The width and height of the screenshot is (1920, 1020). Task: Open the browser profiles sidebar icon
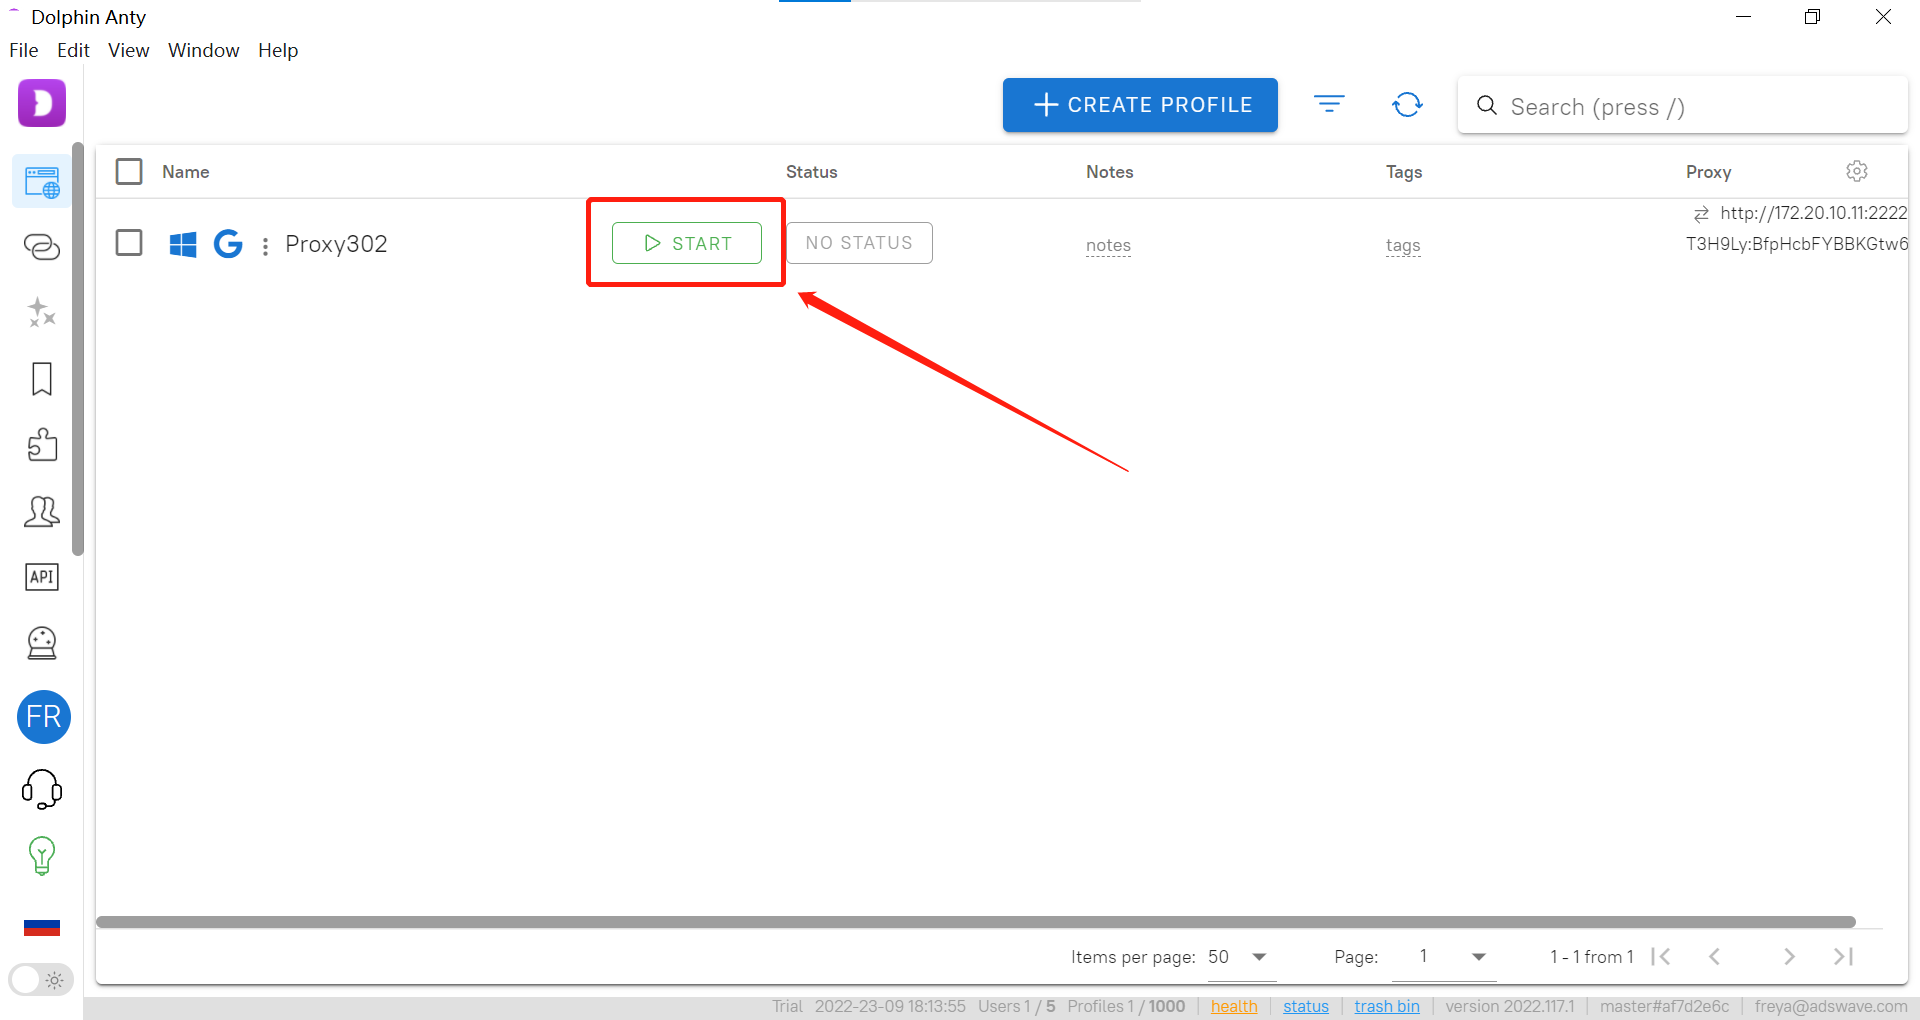[x=42, y=182]
